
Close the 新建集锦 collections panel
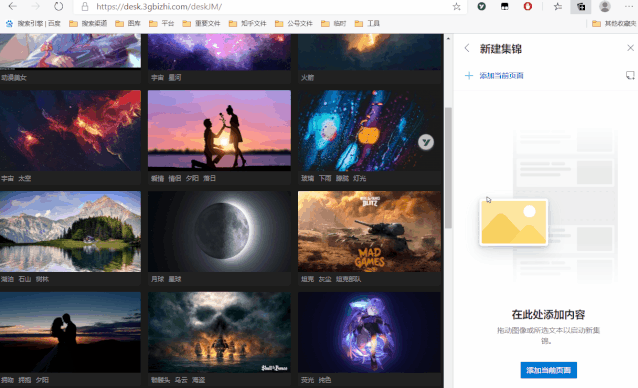coord(630,48)
